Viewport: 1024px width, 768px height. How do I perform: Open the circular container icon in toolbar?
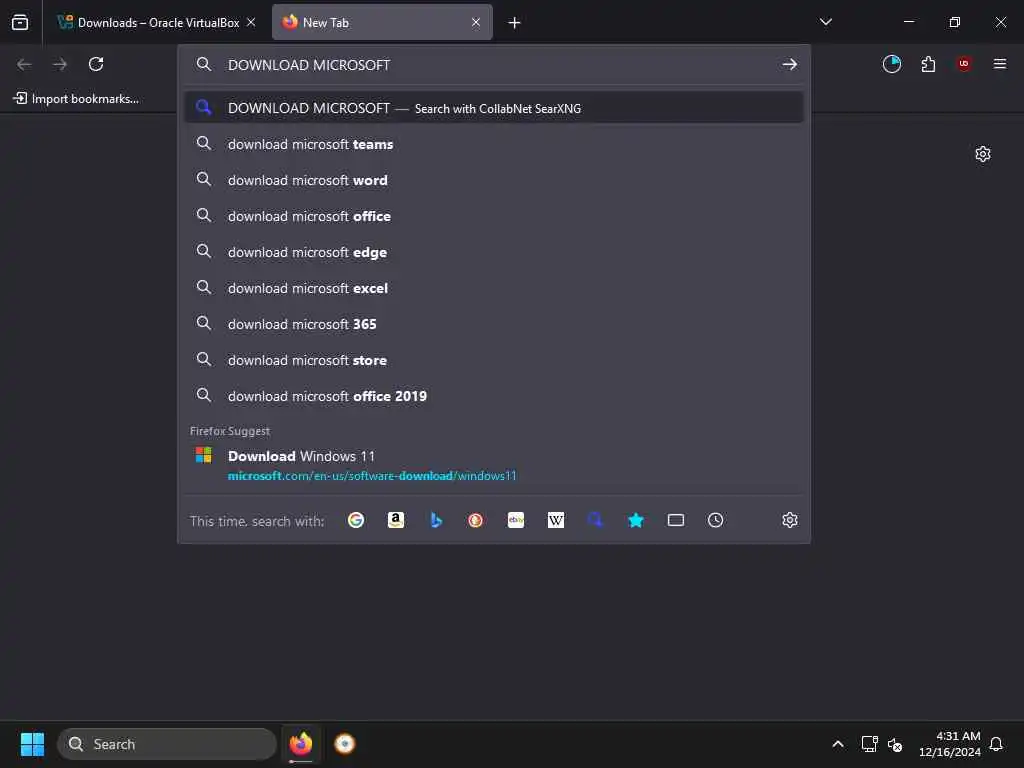click(891, 64)
